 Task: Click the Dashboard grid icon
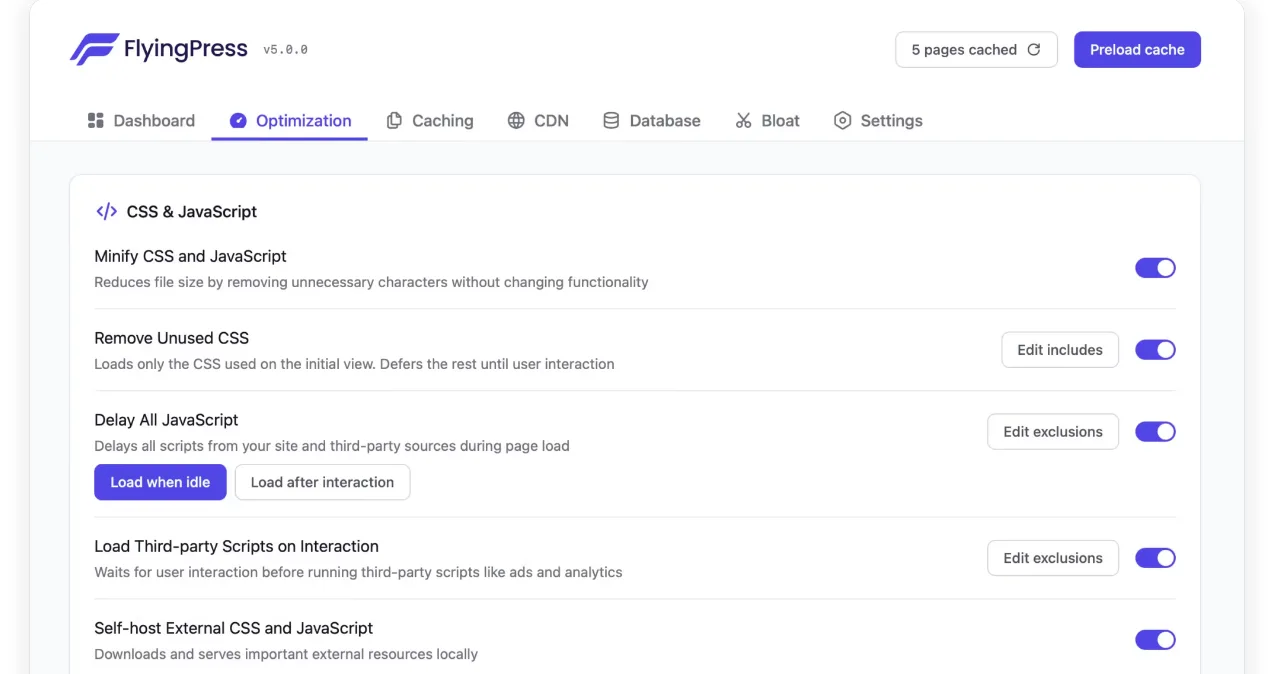tap(96, 120)
